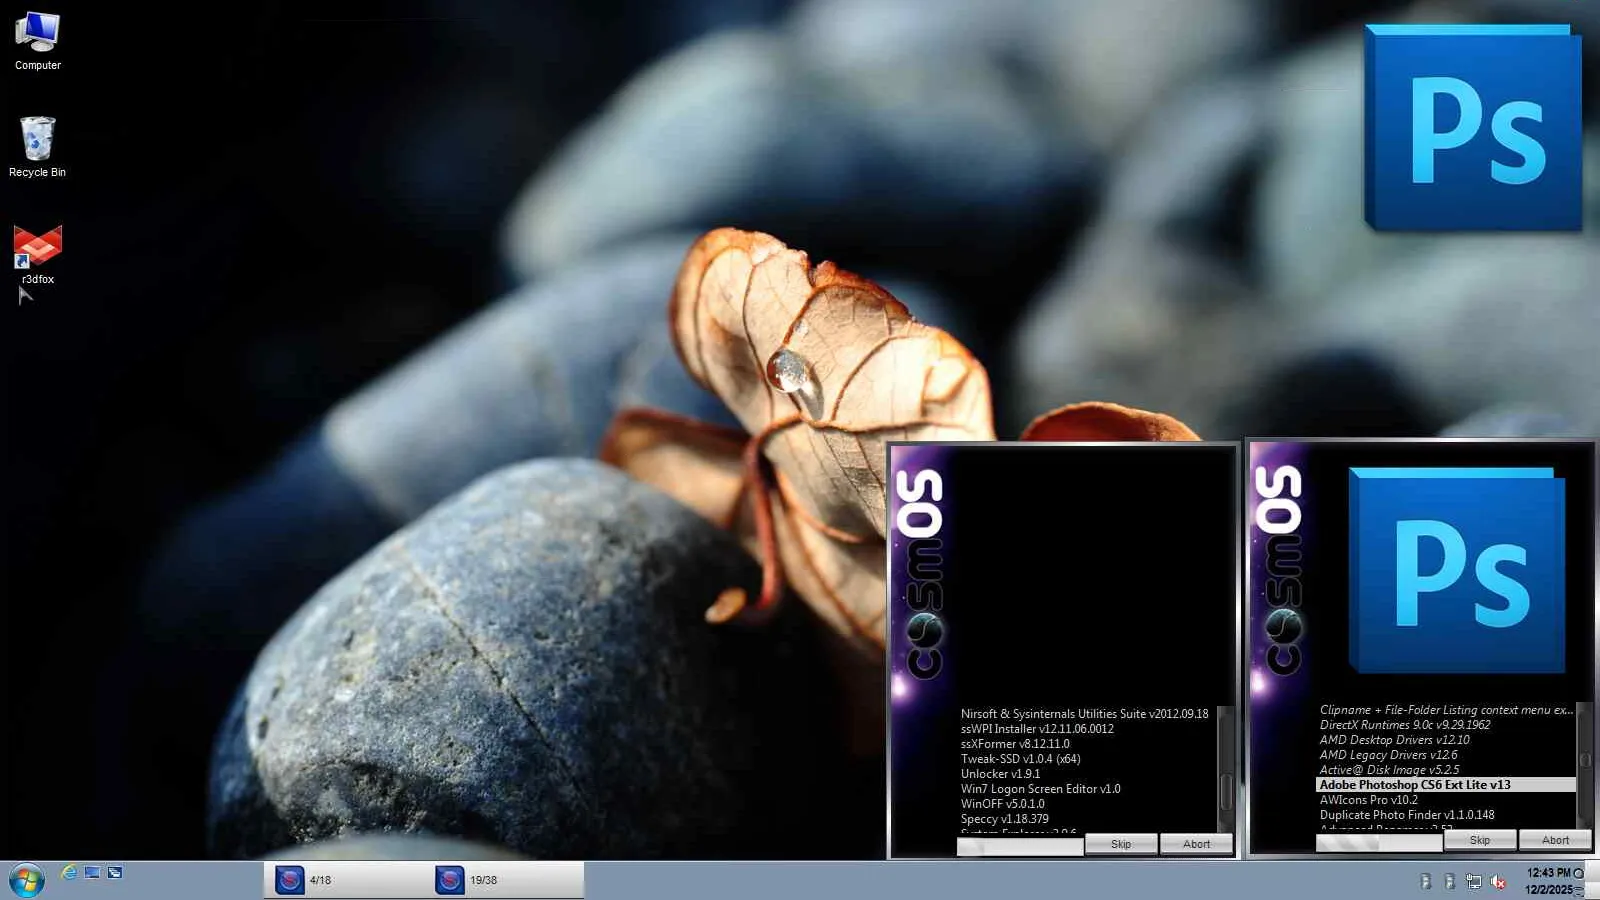Click the Ps logo inside right installer window
This screenshot has width=1600, height=900.
(1457, 570)
